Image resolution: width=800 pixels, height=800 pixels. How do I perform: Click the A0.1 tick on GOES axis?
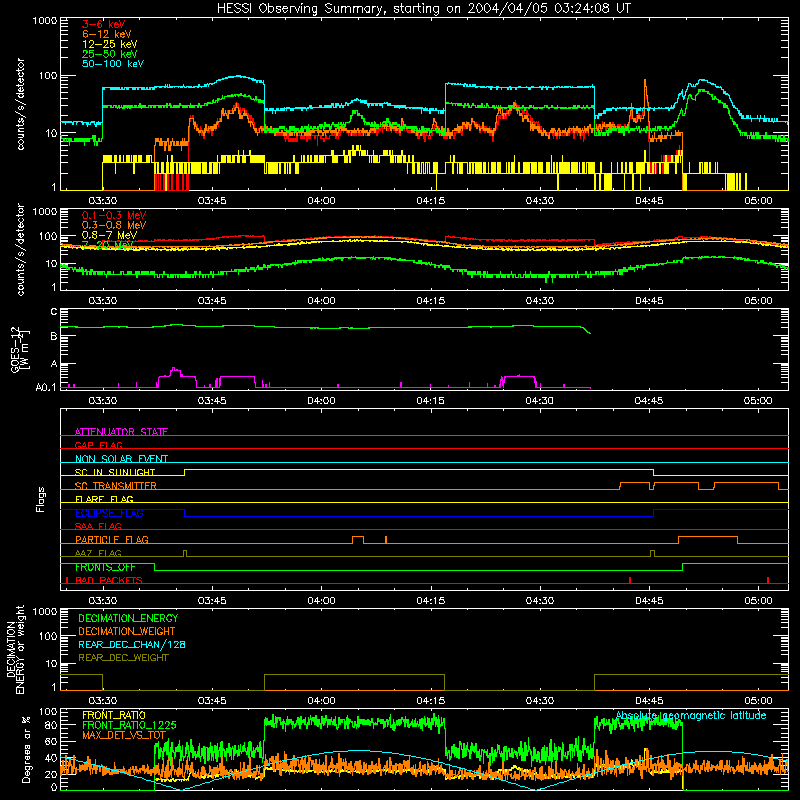pos(46,387)
